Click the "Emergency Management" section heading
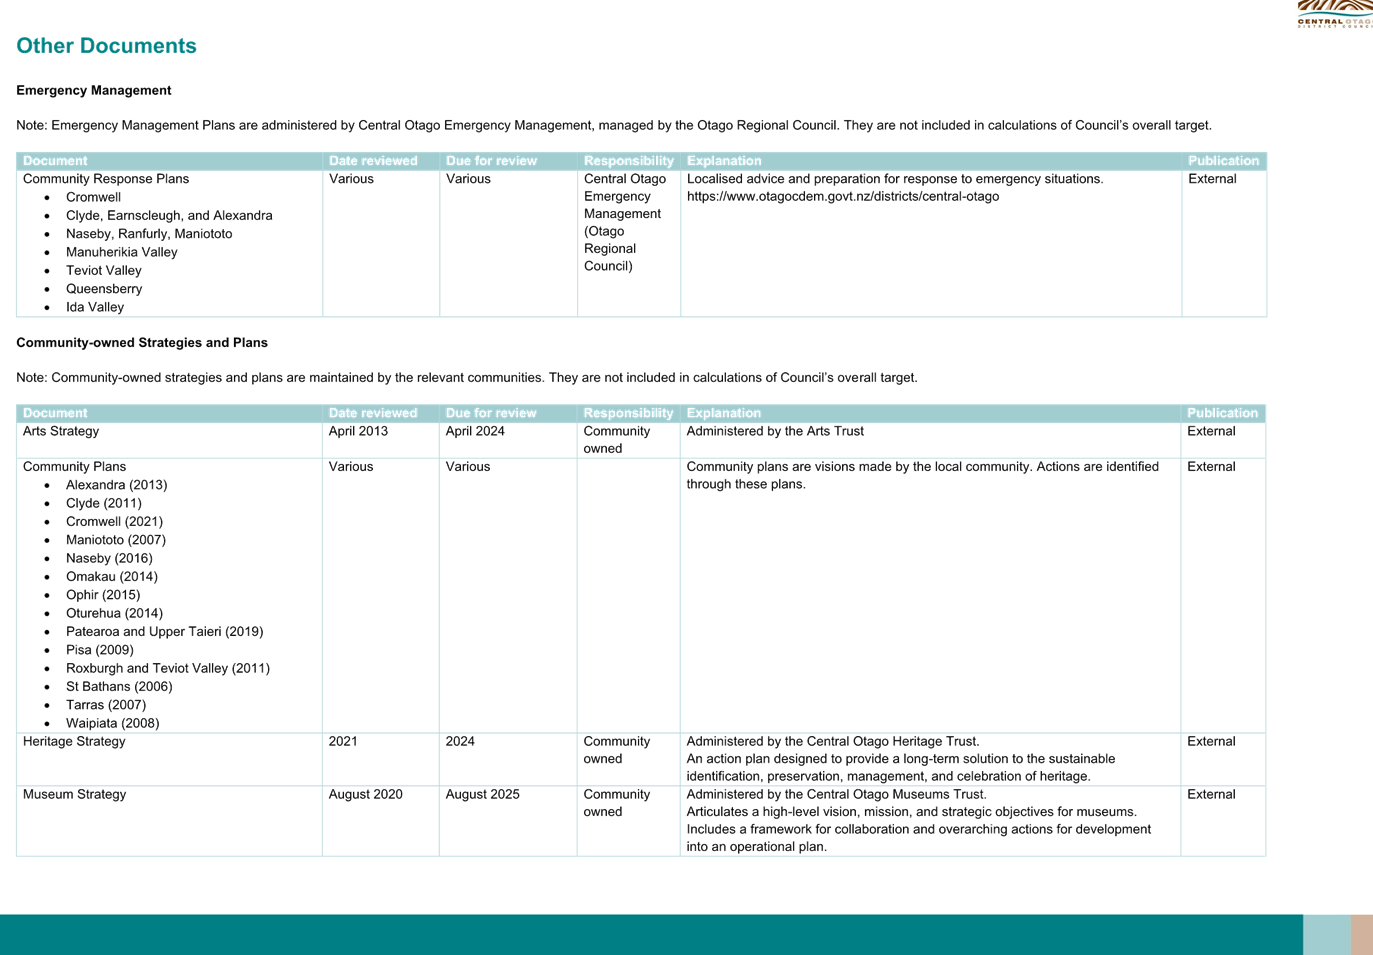This screenshot has height=955, width=1373. (94, 90)
